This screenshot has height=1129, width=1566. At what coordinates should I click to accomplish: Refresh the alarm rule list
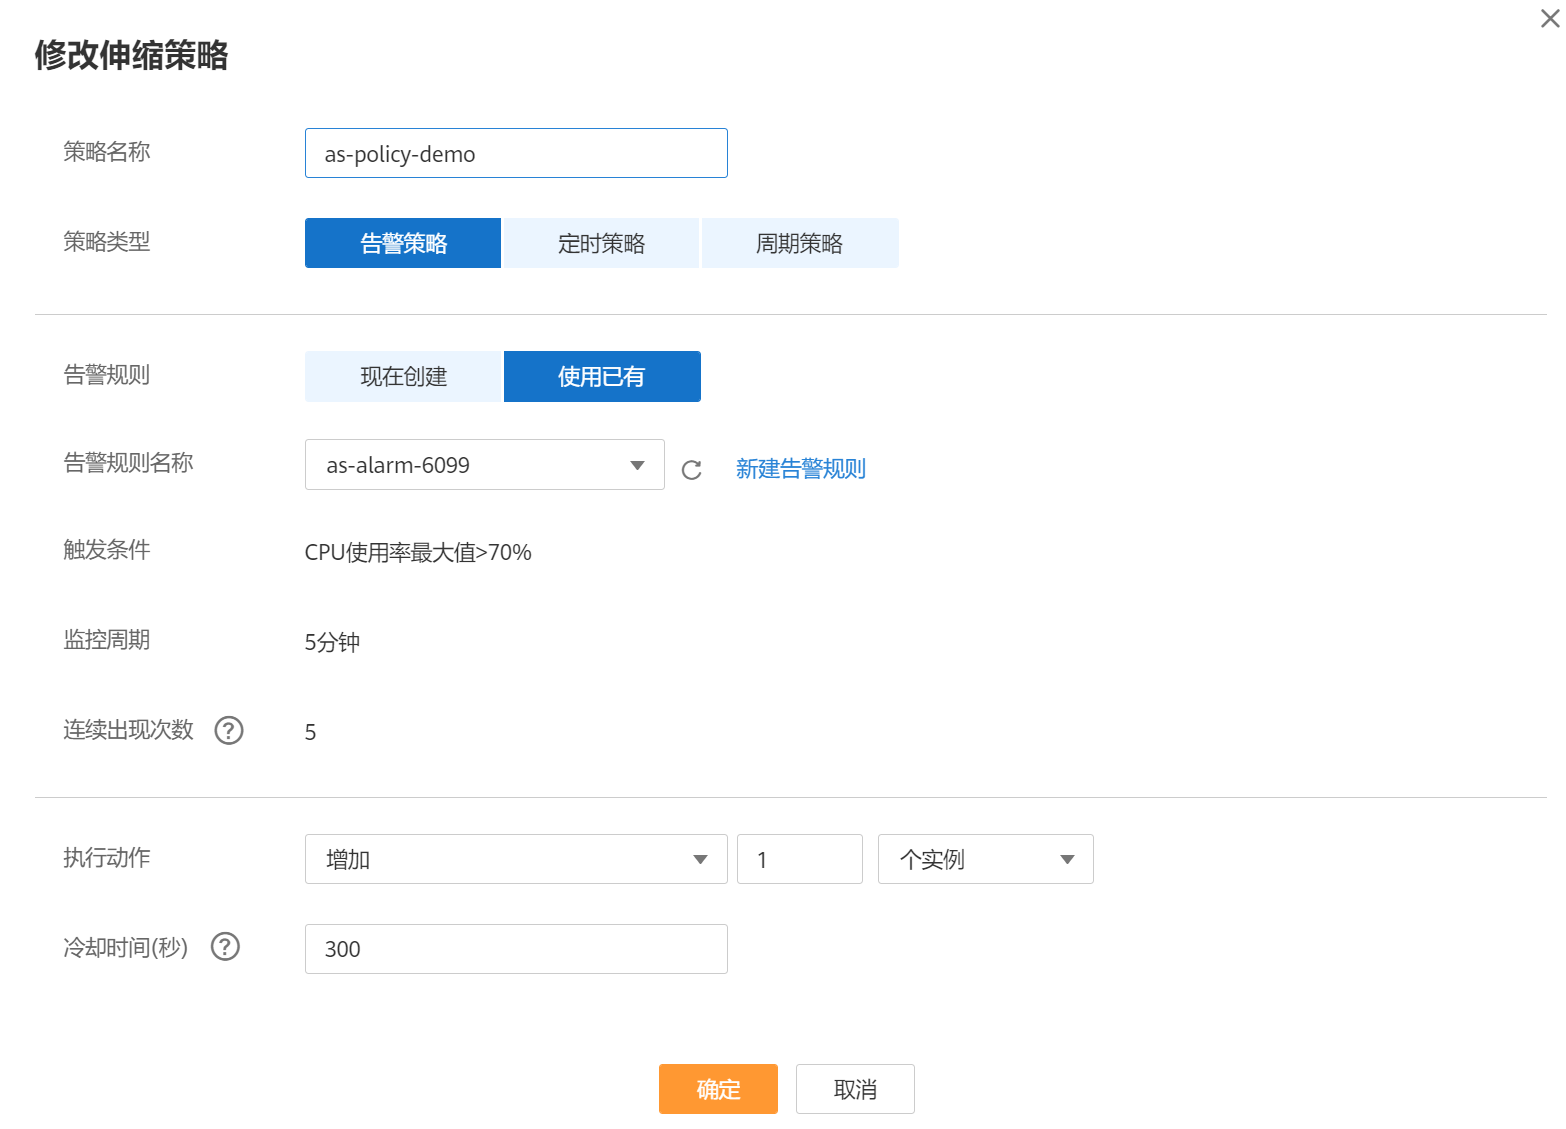click(x=691, y=470)
